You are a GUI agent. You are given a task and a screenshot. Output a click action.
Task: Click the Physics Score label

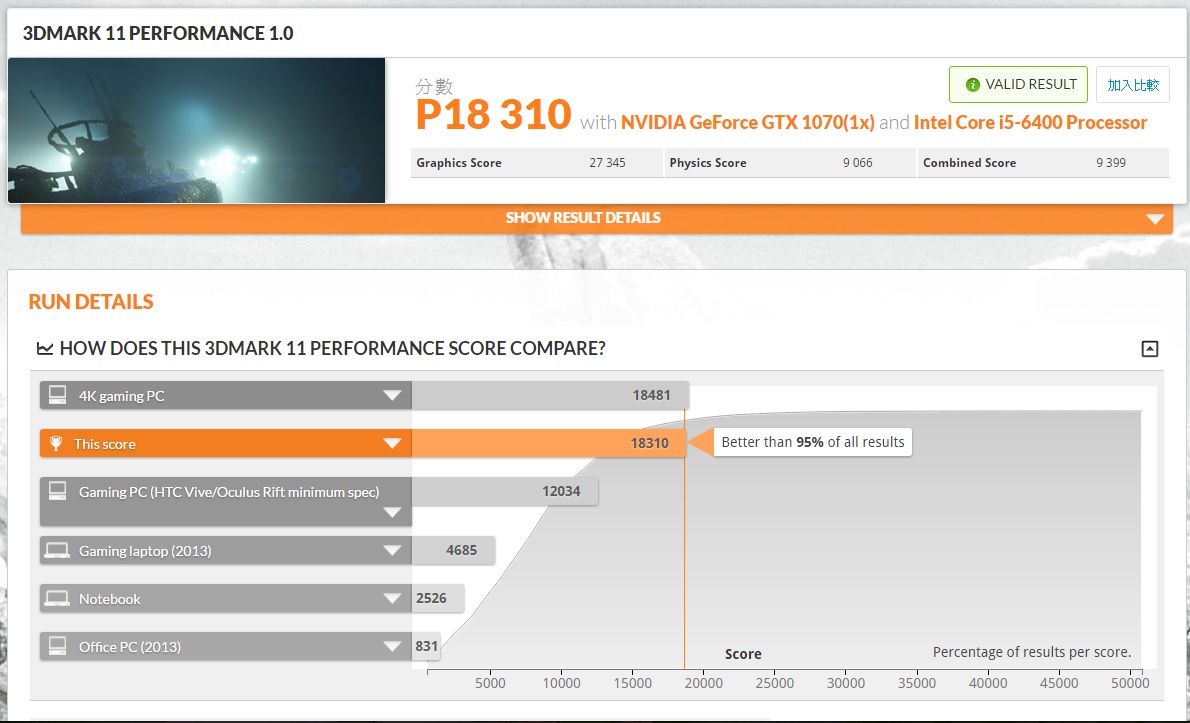(708, 163)
